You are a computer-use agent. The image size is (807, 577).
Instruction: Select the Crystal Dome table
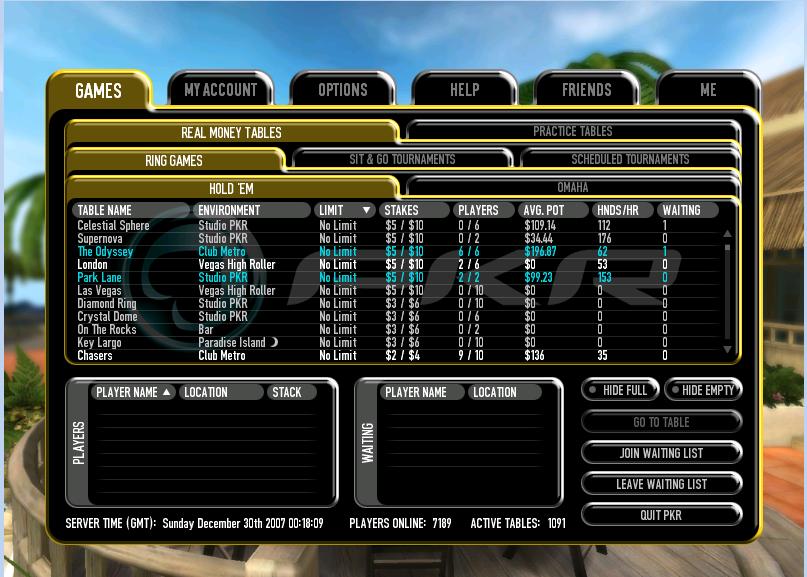(x=396, y=317)
